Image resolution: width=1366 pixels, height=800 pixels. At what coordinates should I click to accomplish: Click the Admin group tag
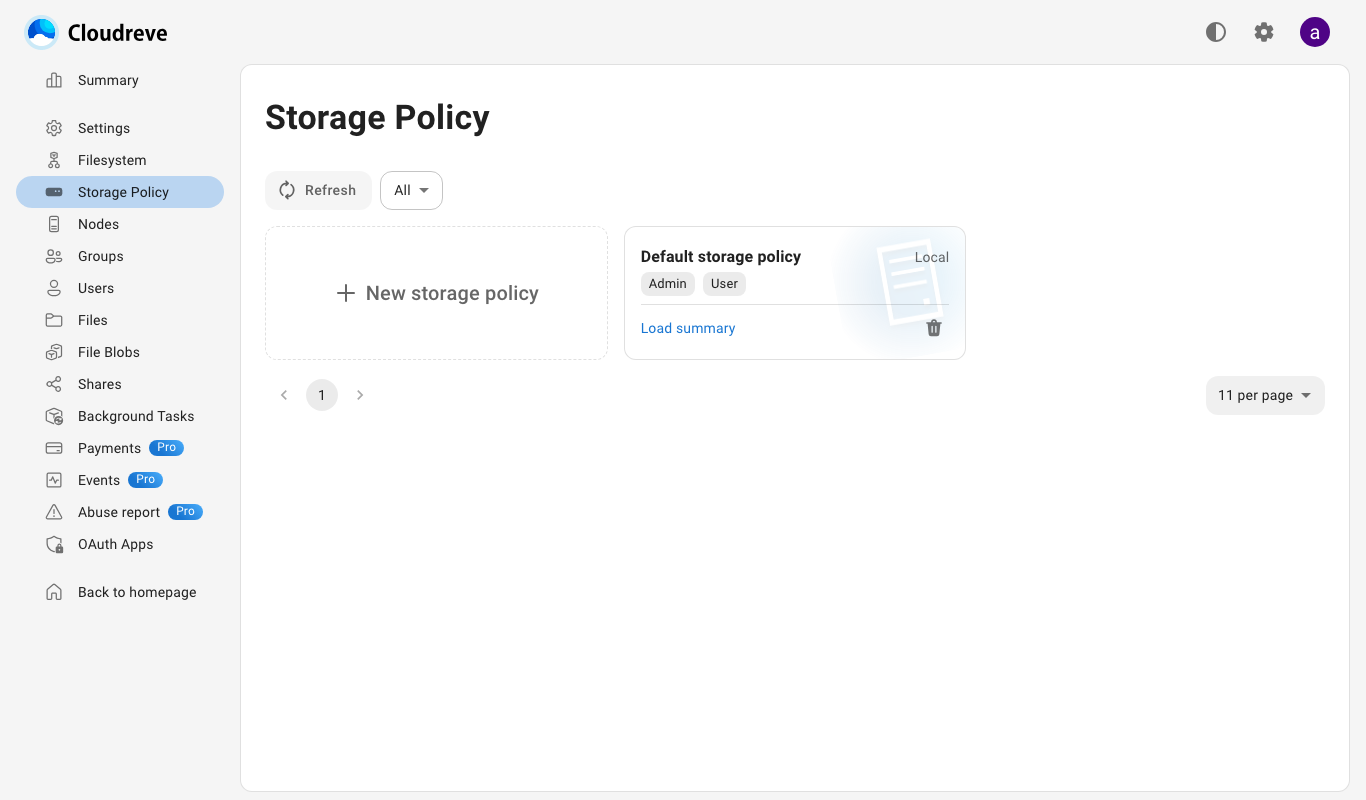(668, 284)
